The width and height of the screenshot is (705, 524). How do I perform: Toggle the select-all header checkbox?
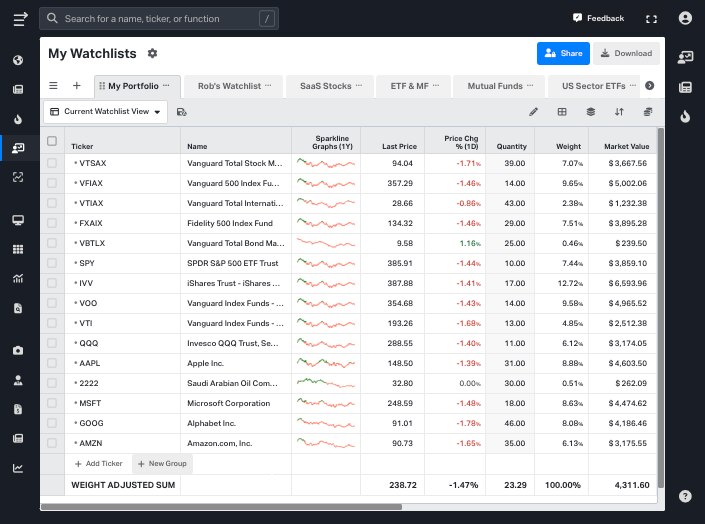pyautogui.click(x=52, y=141)
